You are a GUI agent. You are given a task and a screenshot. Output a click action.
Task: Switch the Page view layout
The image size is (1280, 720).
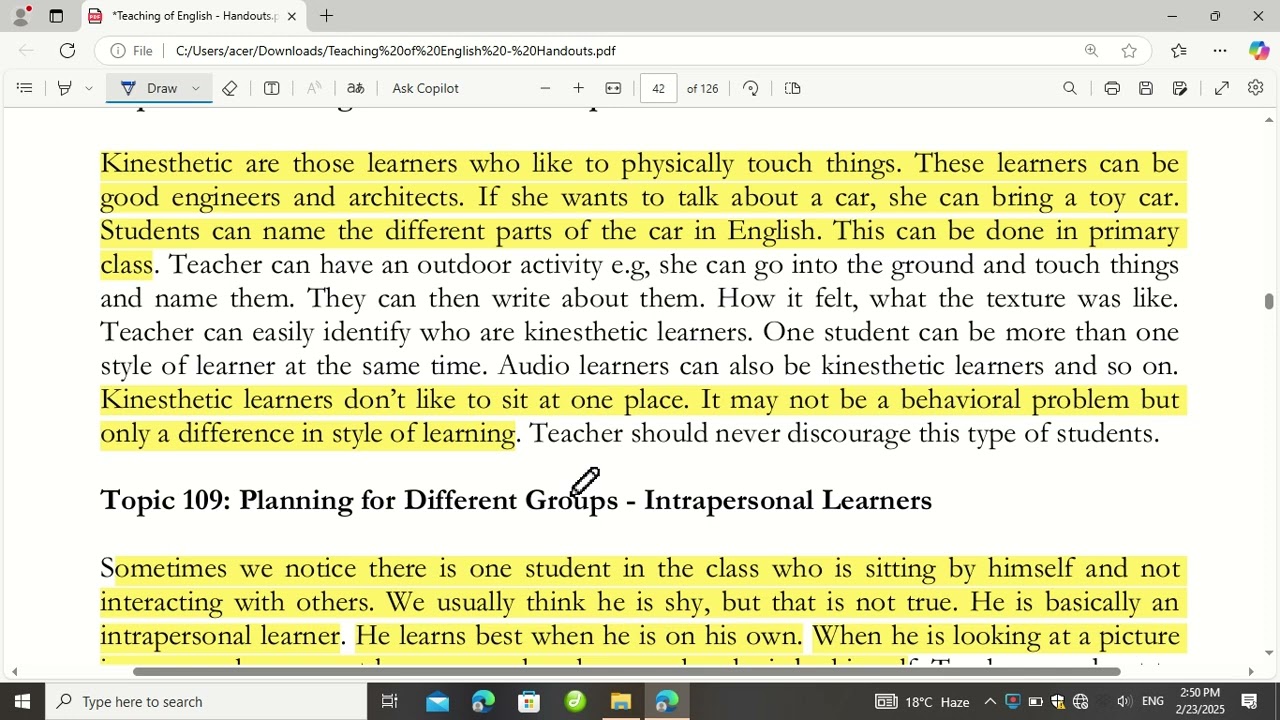click(x=793, y=88)
